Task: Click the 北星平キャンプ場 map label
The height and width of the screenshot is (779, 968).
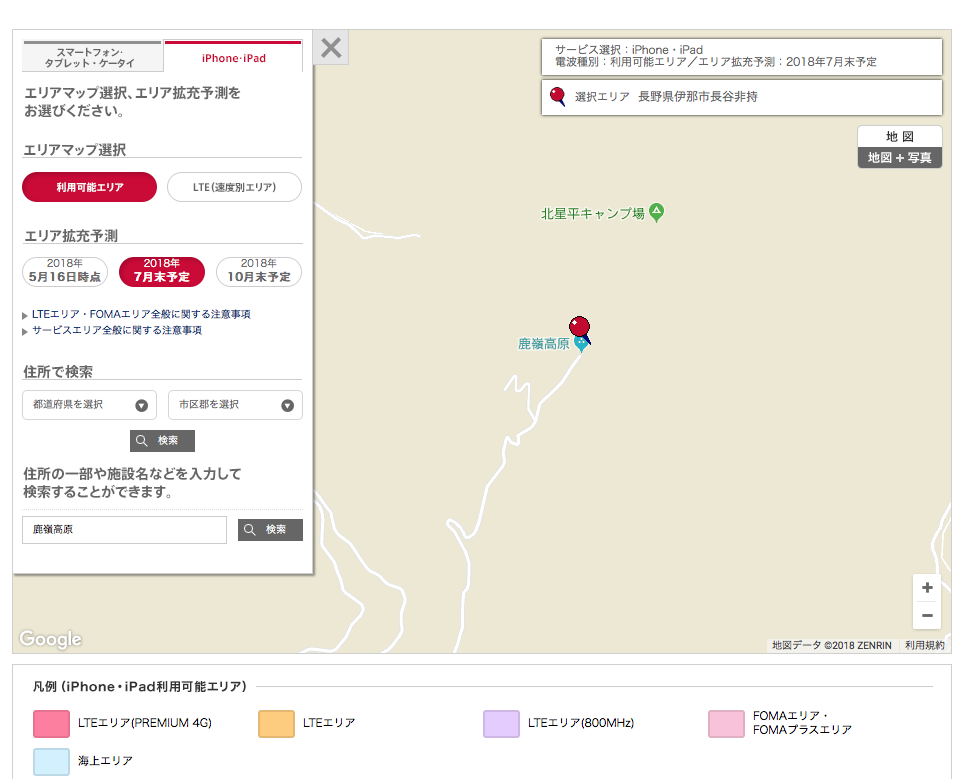Action: click(593, 214)
